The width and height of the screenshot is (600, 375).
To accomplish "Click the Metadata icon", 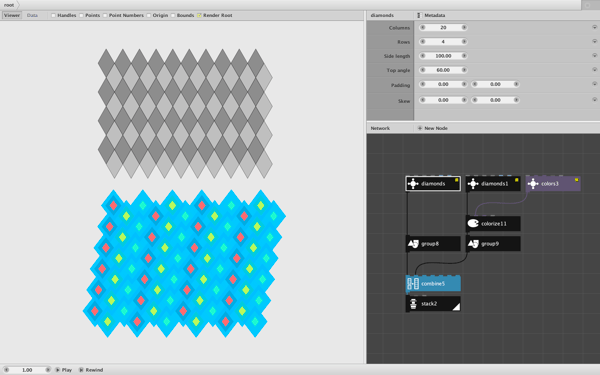I will click(419, 15).
